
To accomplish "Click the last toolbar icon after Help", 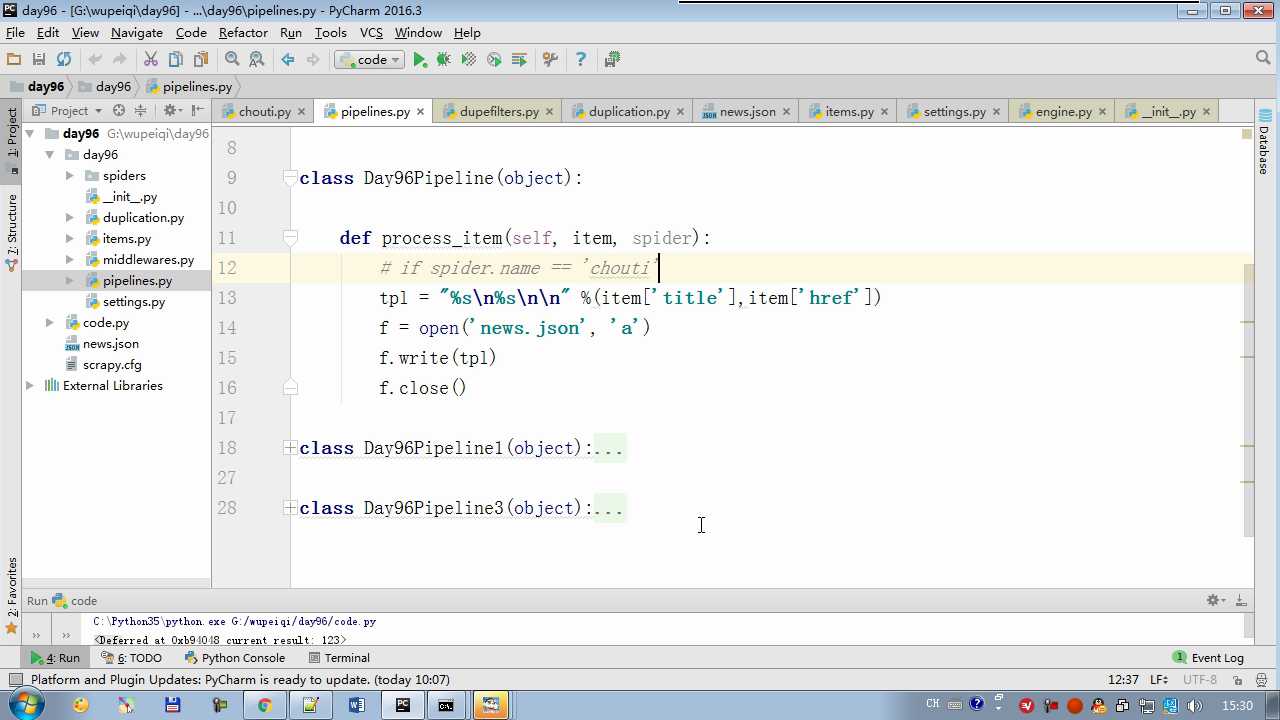I will click(612, 60).
